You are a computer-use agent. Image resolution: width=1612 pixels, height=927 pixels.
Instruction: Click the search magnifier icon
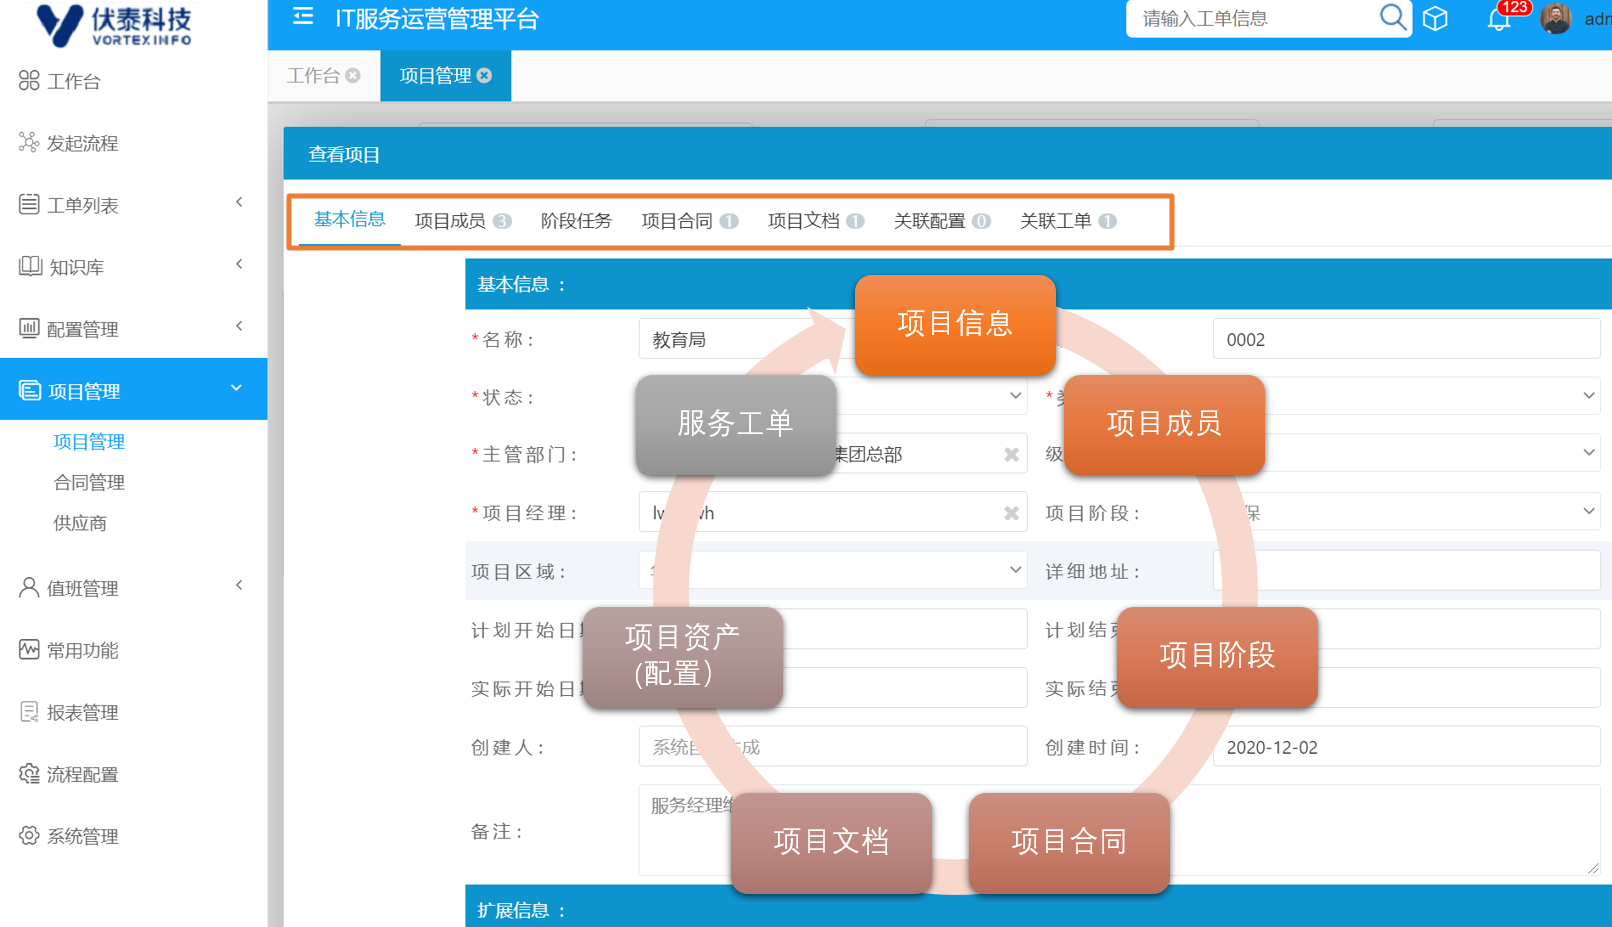coord(1391,18)
